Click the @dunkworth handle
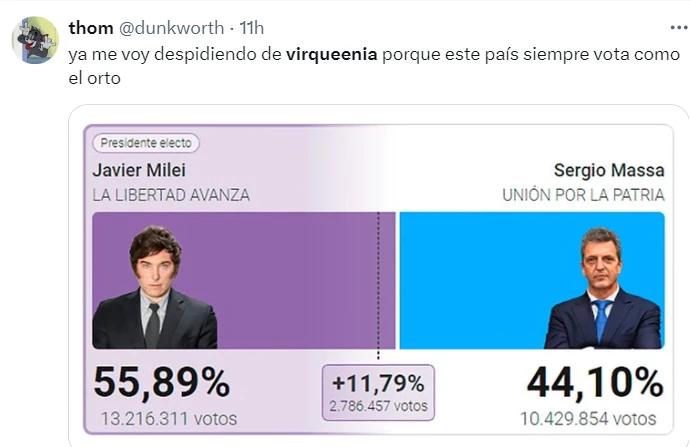Image resolution: width=691 pixels, height=447 pixels. pyautogui.click(x=172, y=25)
